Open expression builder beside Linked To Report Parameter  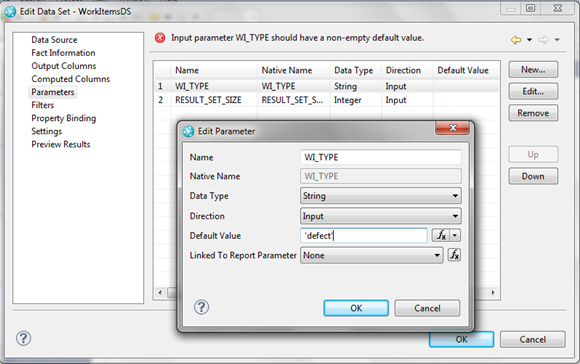click(x=454, y=255)
